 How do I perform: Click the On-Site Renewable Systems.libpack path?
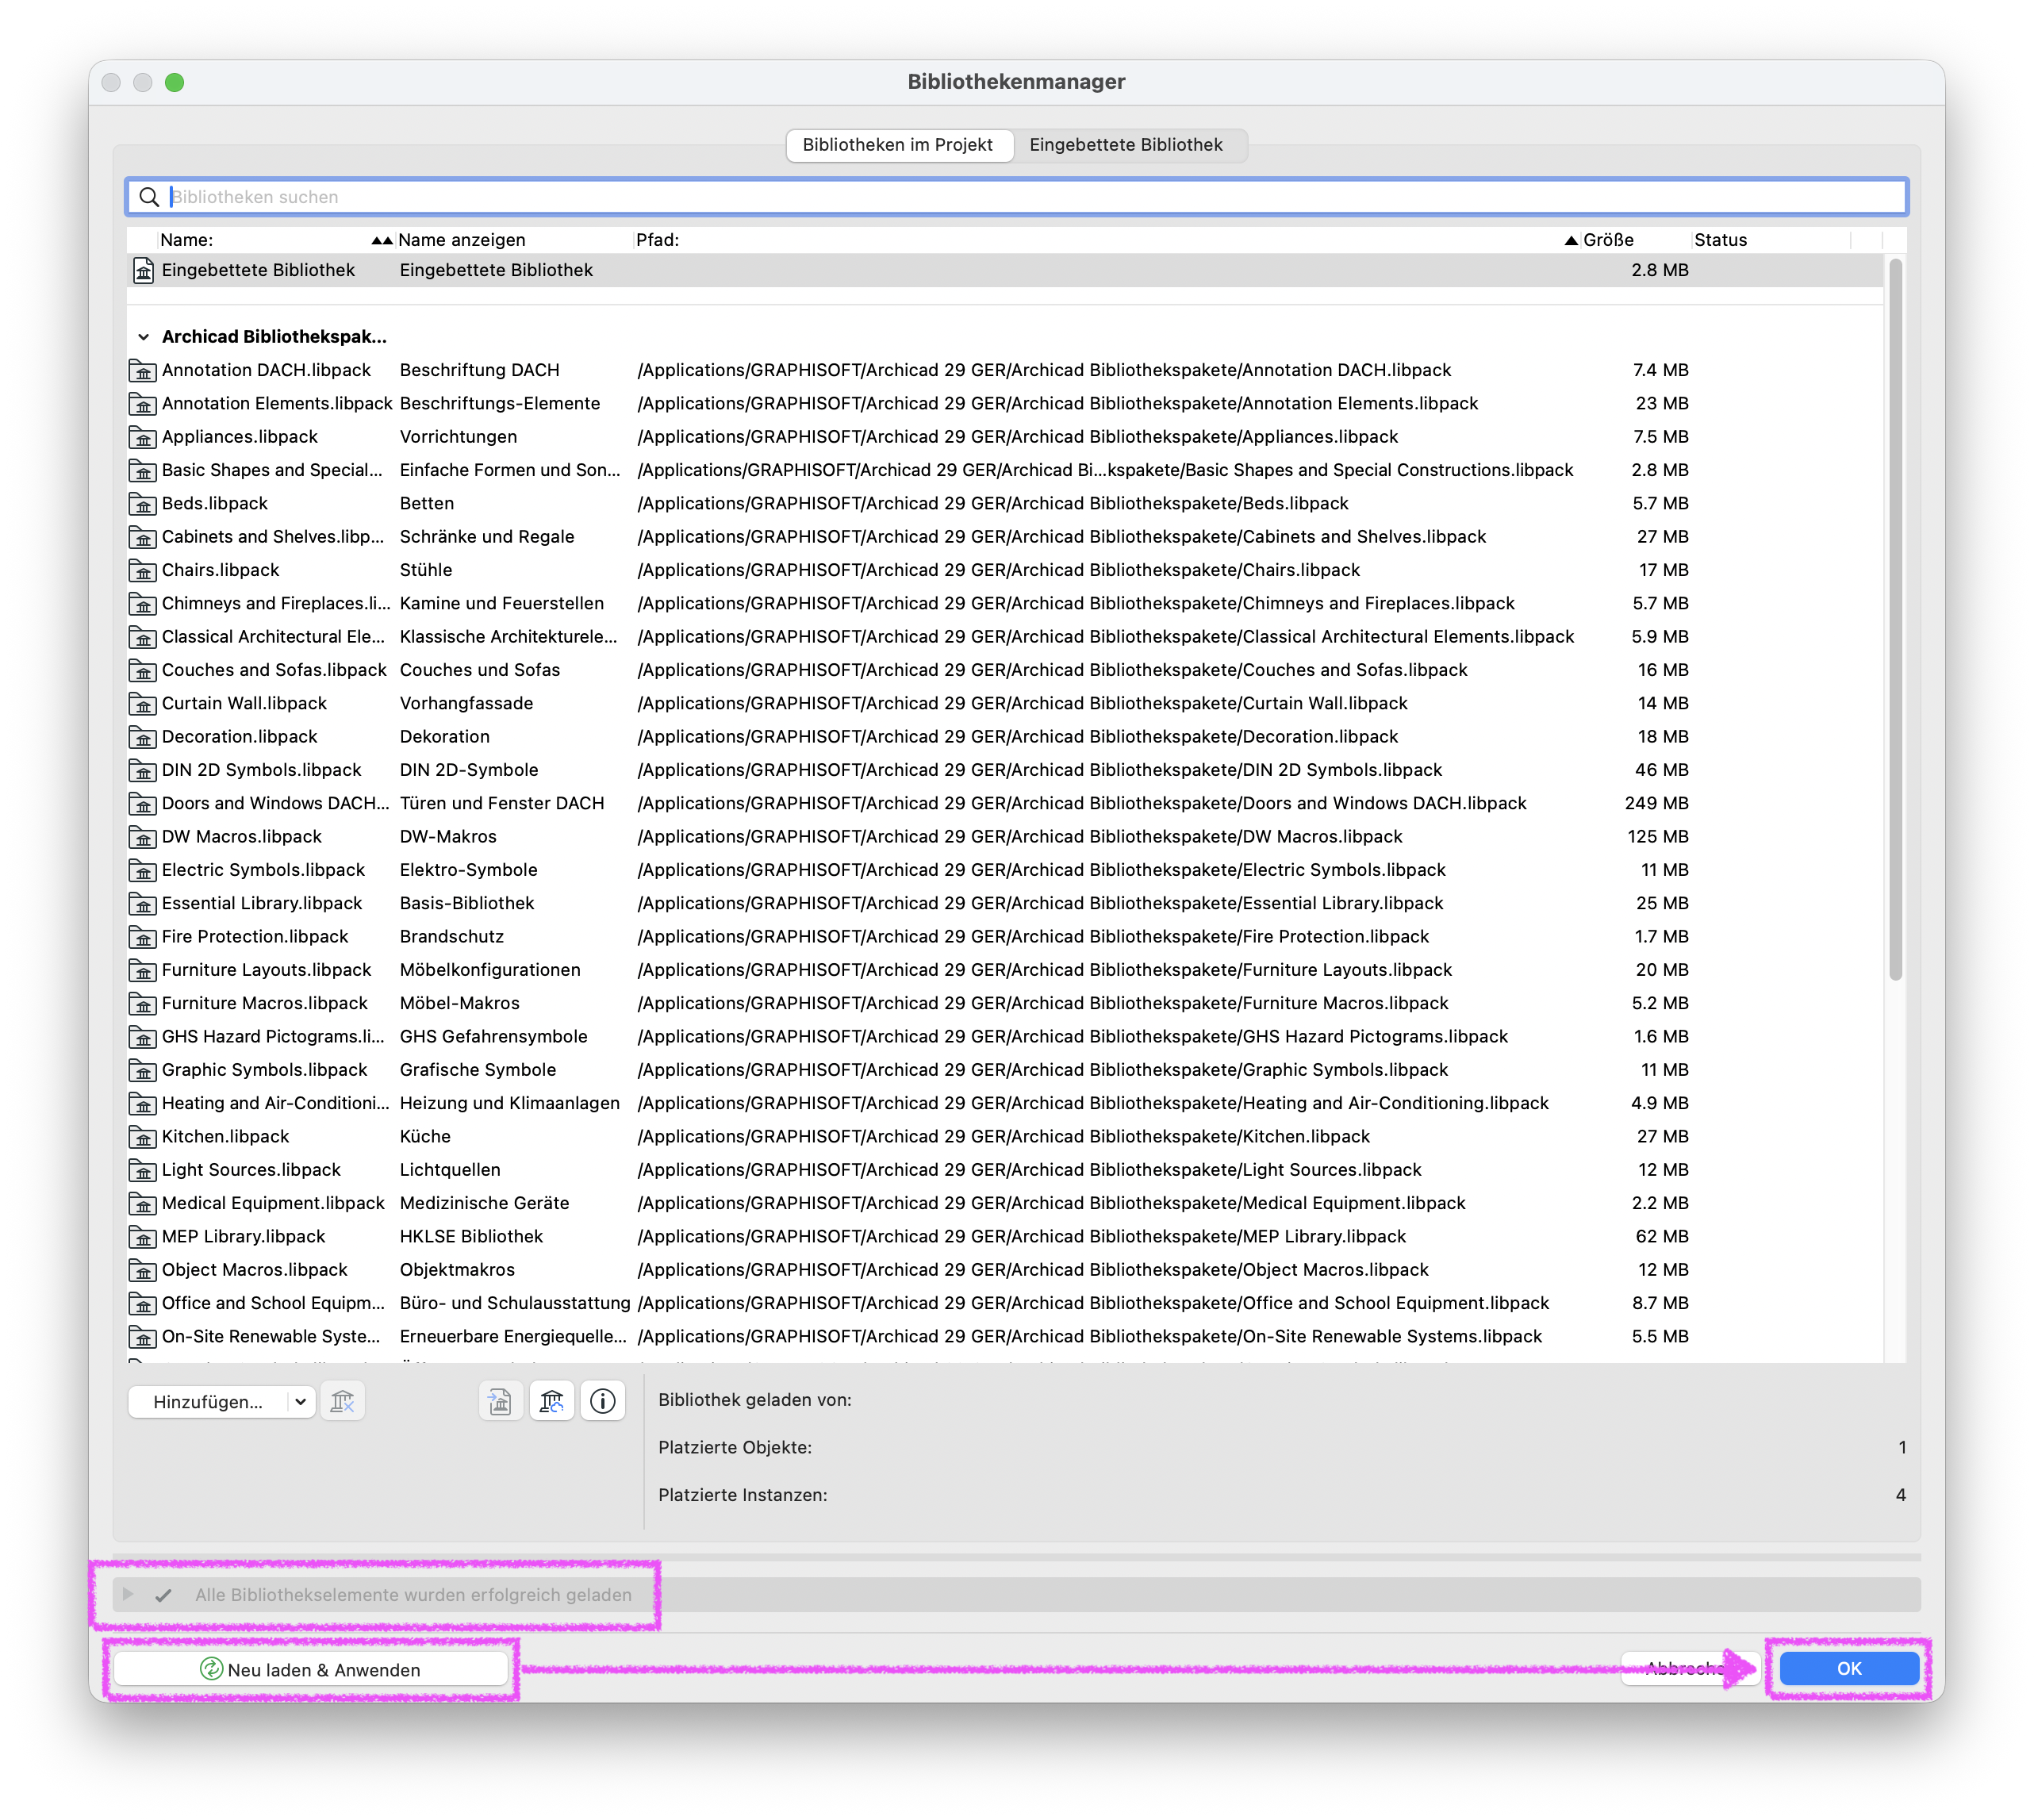click(1090, 1336)
